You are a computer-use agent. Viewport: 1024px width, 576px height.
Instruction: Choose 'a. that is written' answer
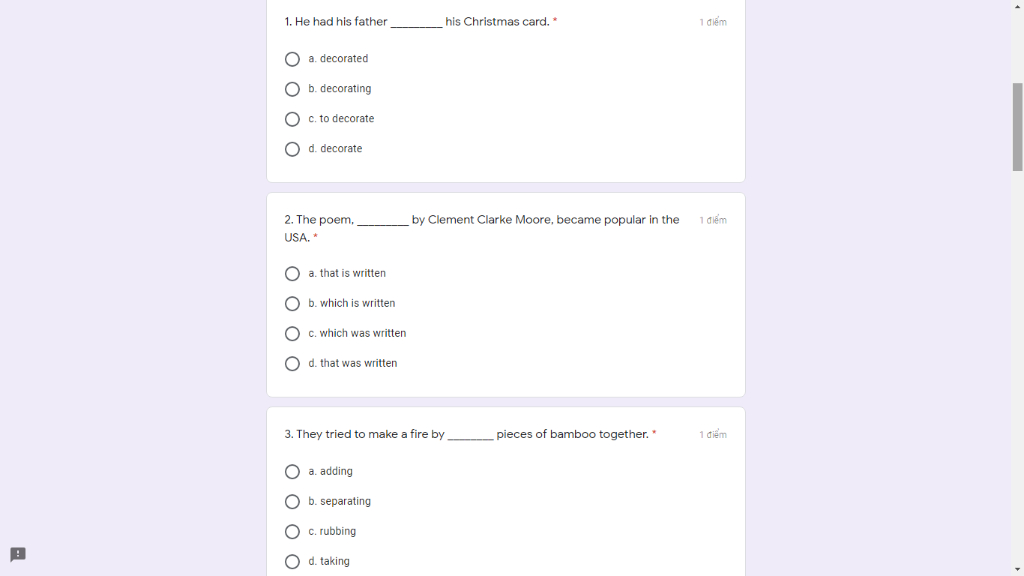click(x=292, y=274)
